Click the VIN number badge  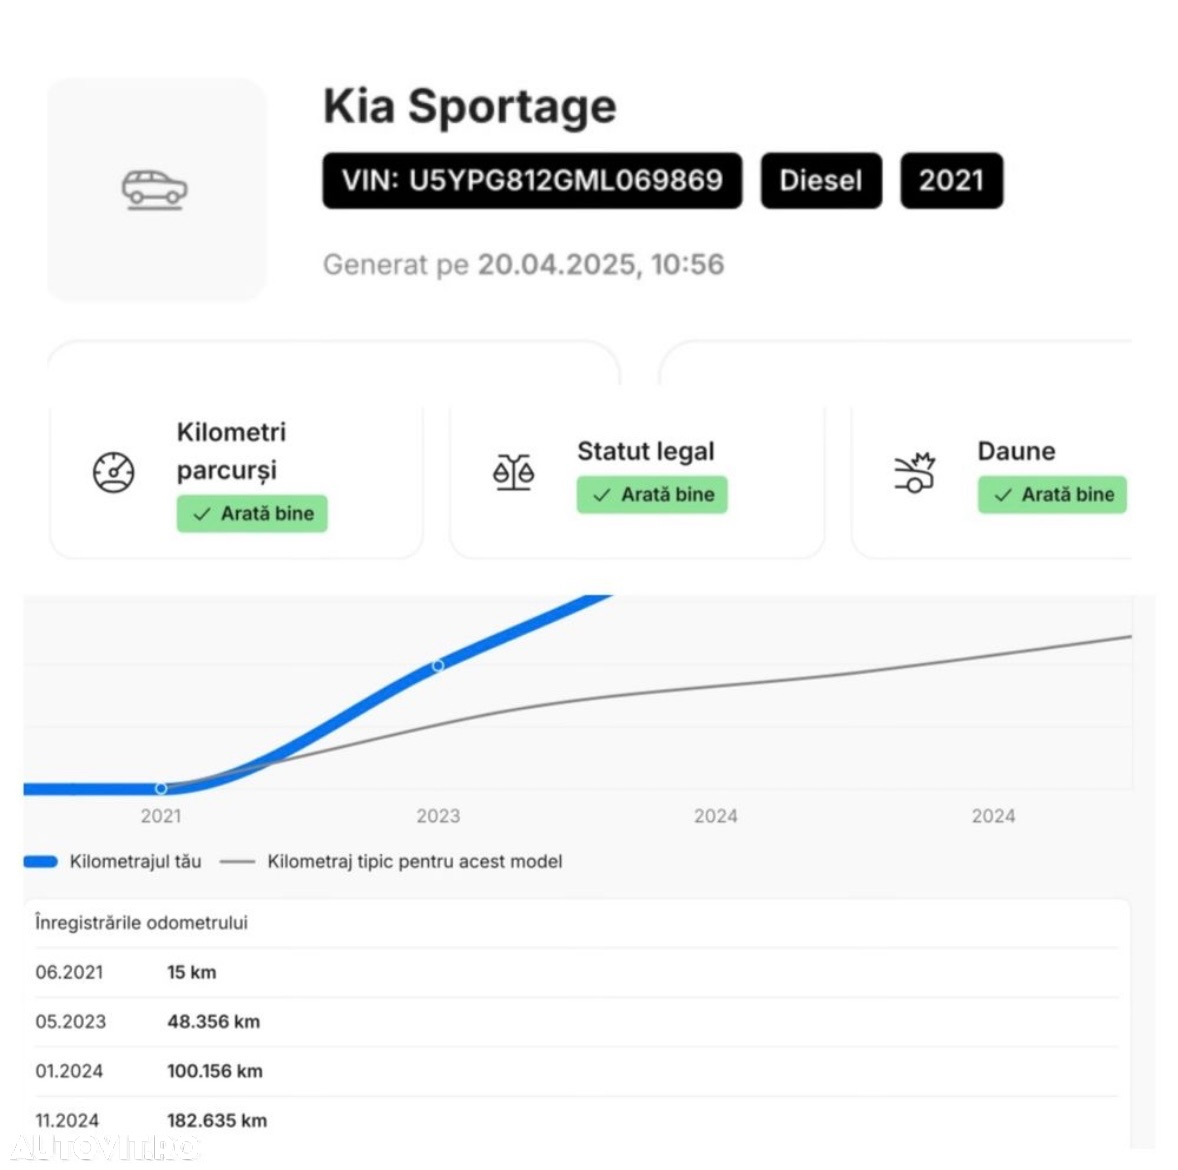[532, 181]
